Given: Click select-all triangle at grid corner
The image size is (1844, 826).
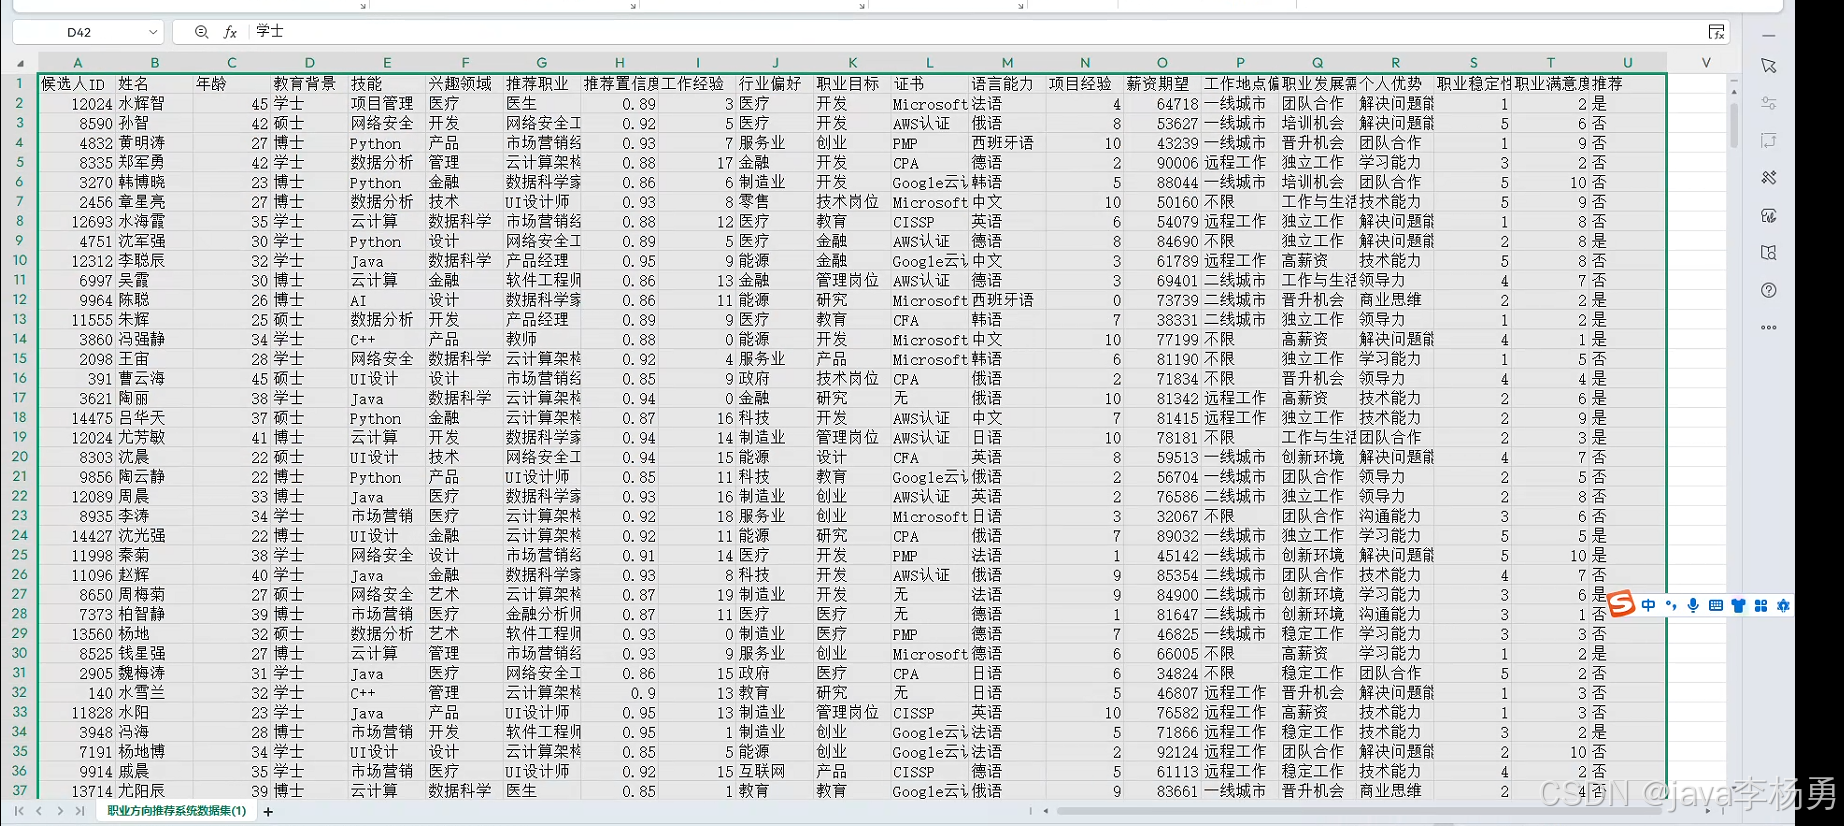Looking at the screenshot, I should pyautogui.click(x=20, y=63).
